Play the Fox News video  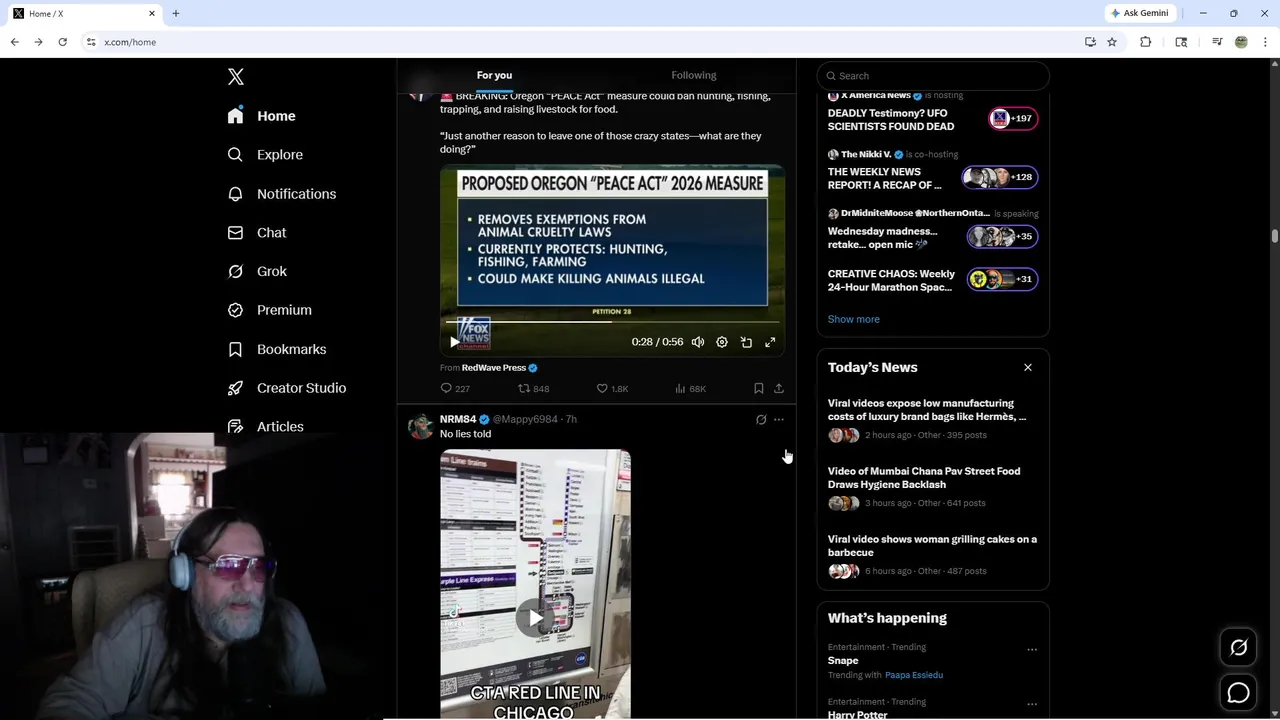pos(455,342)
